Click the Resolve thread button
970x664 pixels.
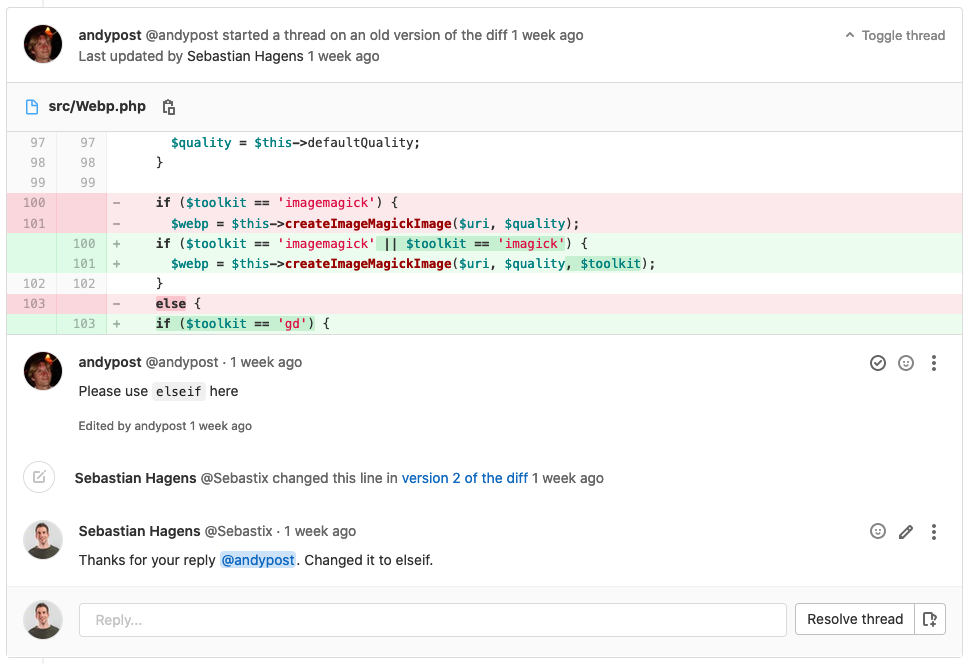tap(854, 619)
